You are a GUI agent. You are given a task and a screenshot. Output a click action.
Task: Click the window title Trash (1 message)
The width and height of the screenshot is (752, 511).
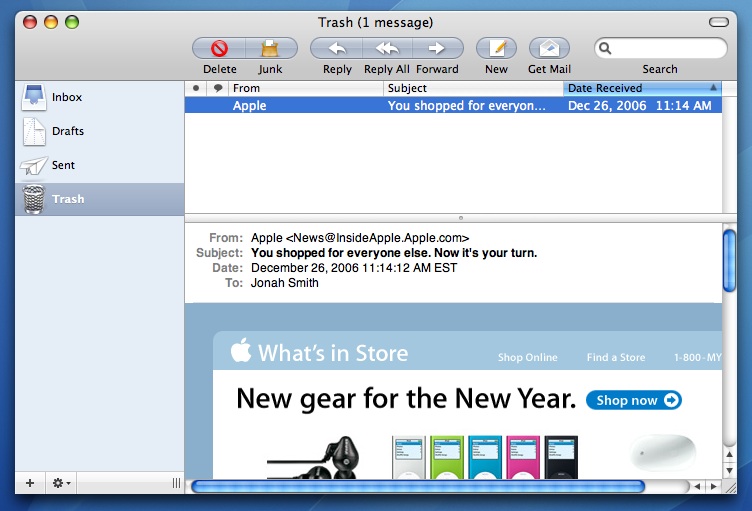coord(376,23)
